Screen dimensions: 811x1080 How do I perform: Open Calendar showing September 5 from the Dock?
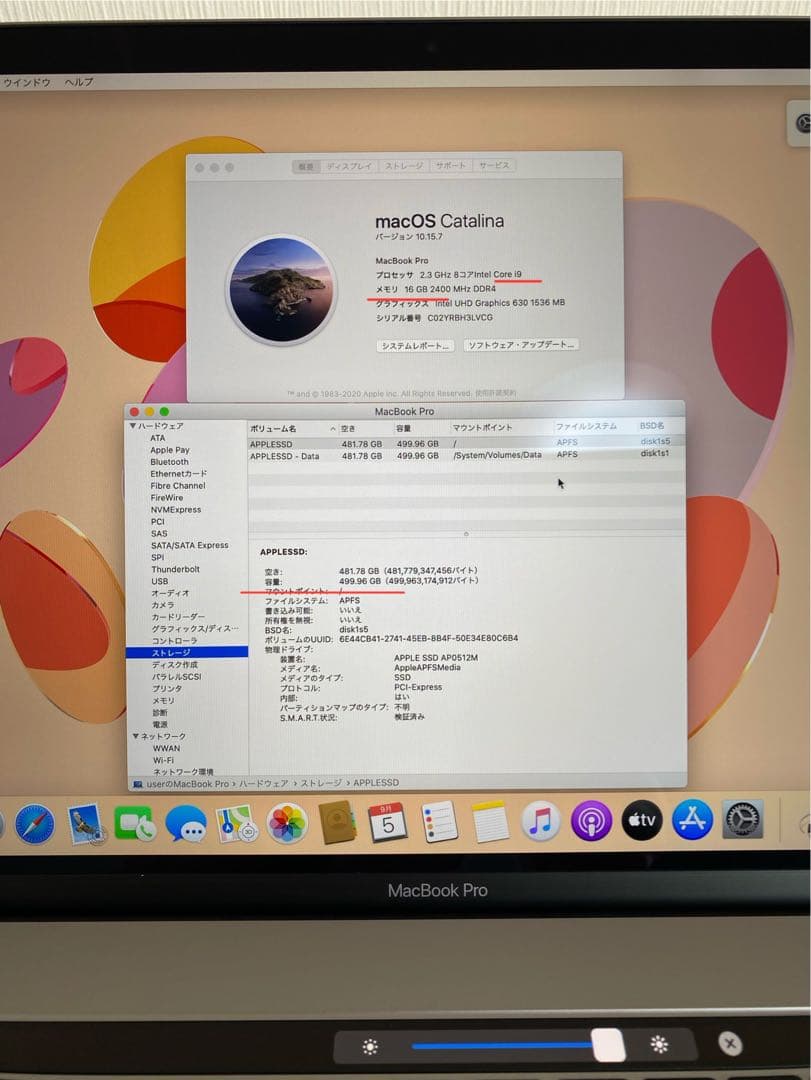(385, 822)
